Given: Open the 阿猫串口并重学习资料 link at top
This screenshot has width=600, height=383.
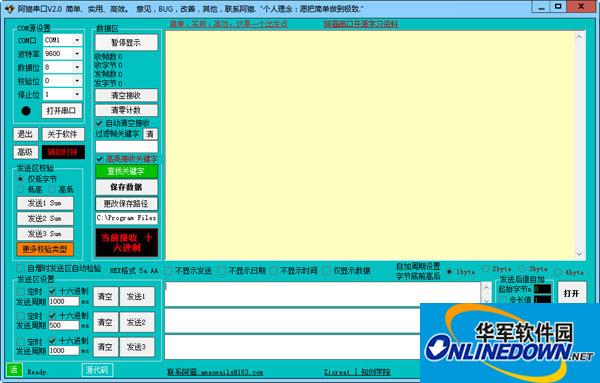Looking at the screenshot, I should [x=360, y=24].
